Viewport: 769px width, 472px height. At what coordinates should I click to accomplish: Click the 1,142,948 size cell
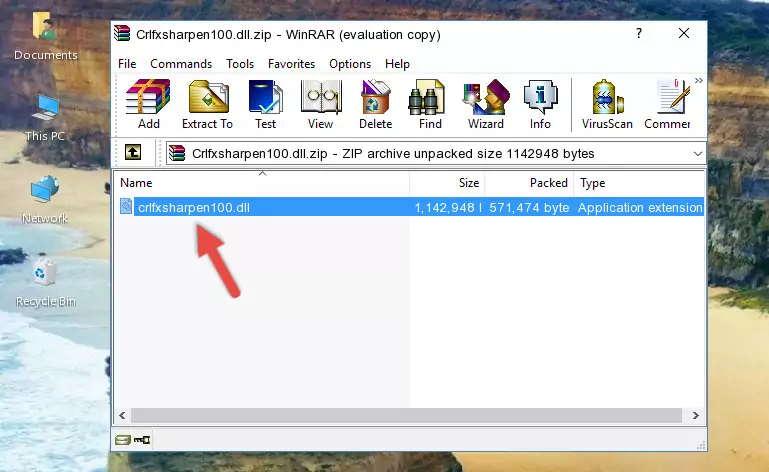tap(447, 208)
